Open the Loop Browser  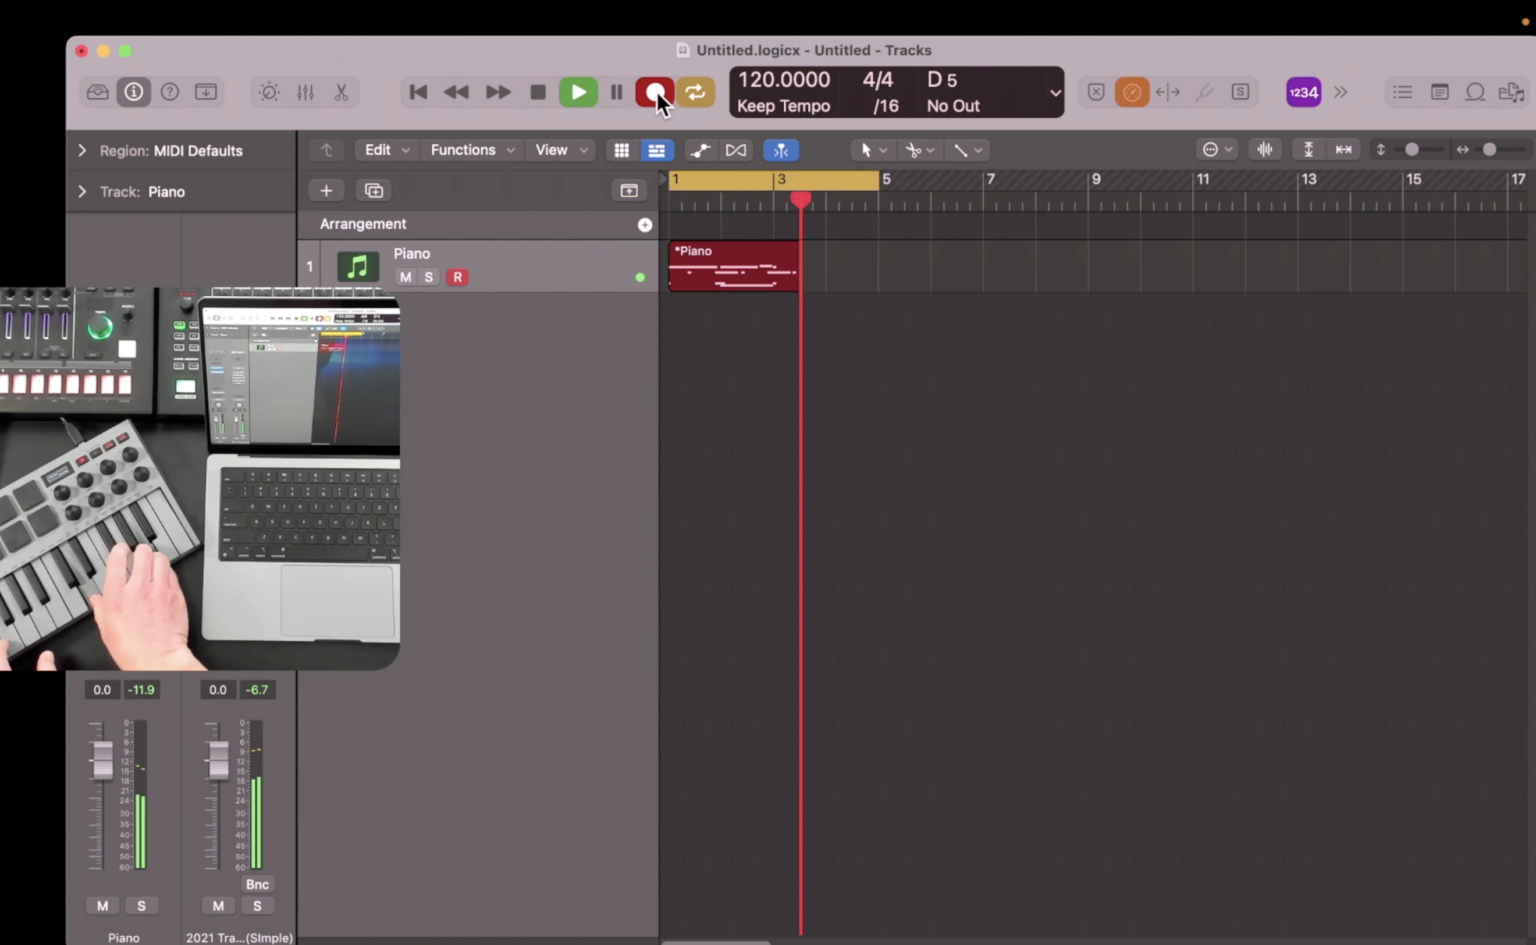[1476, 92]
